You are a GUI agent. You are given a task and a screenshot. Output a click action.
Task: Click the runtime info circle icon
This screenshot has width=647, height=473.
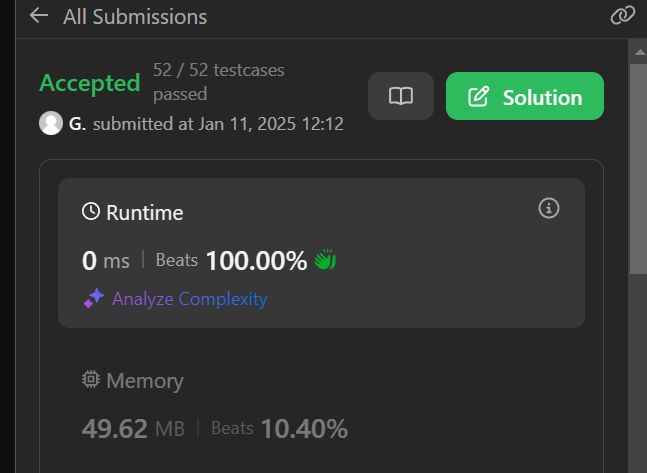click(548, 208)
